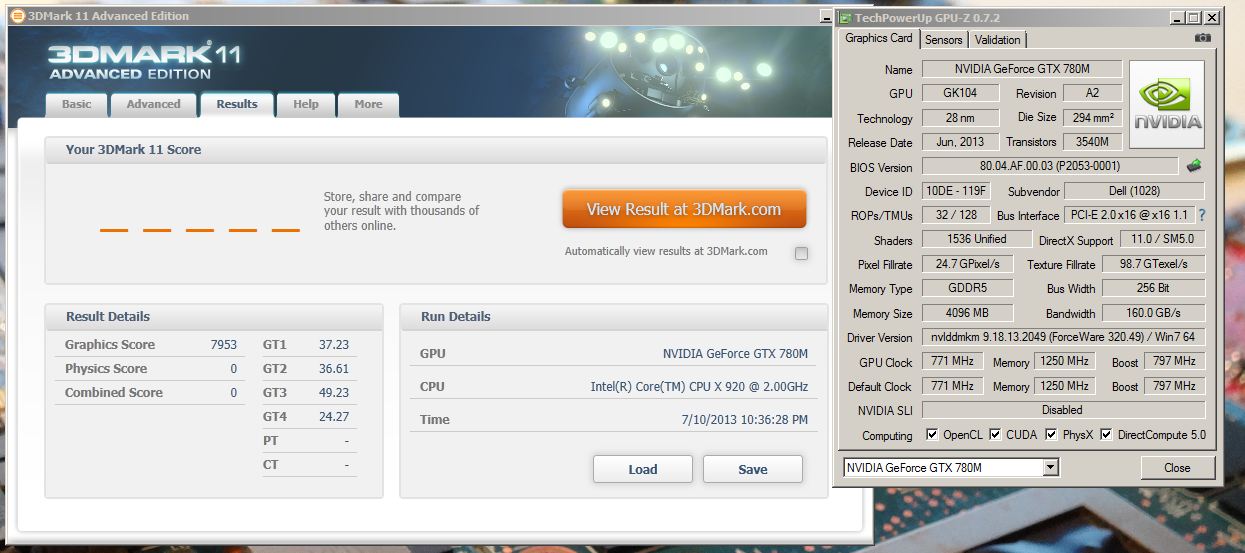Click the Subvendor Dell field
1245x553 pixels.
[1133, 191]
